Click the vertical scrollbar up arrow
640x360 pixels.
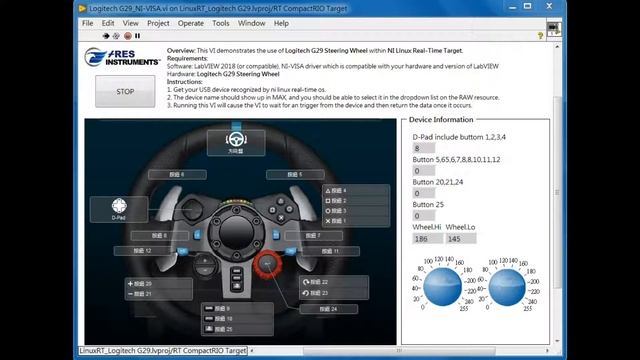pos(557,47)
